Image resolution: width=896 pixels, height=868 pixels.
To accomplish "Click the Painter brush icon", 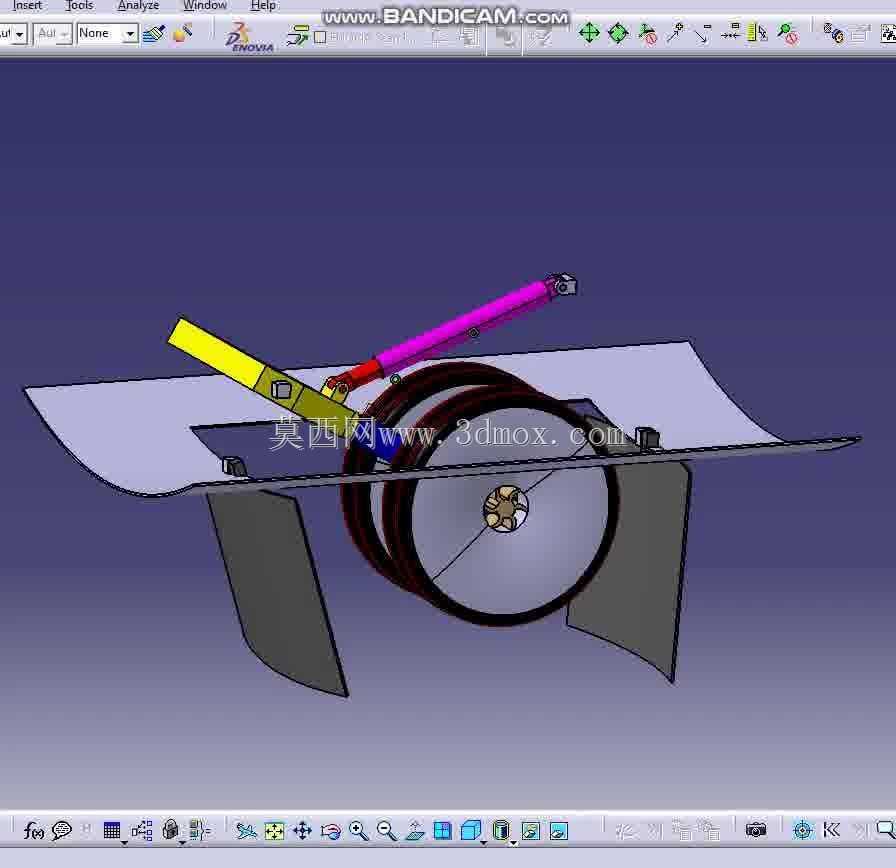I will pyautogui.click(x=154, y=34).
